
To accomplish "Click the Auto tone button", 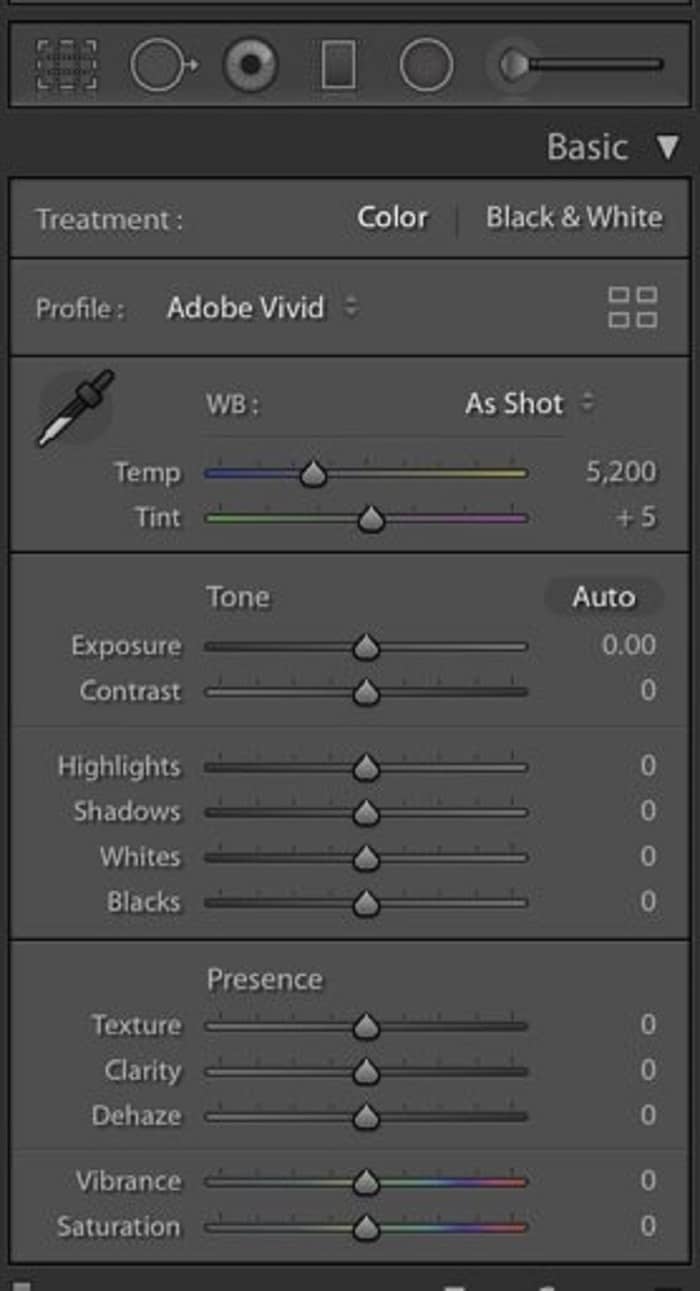I will [603, 597].
